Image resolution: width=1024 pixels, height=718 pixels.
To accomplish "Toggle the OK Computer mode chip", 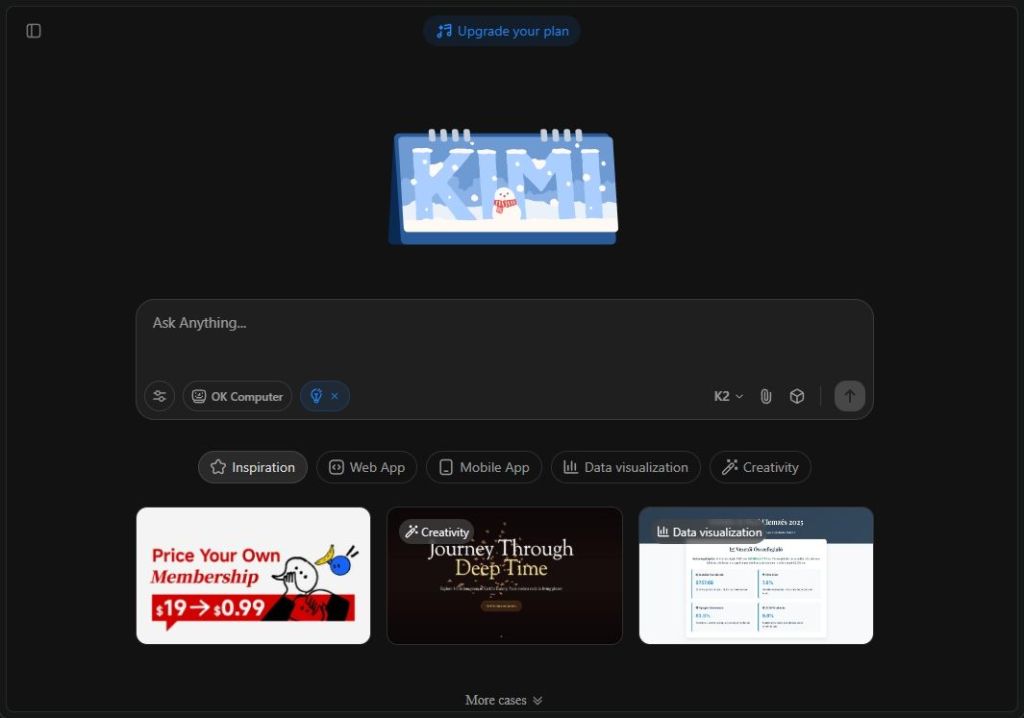I will pyautogui.click(x=237, y=396).
